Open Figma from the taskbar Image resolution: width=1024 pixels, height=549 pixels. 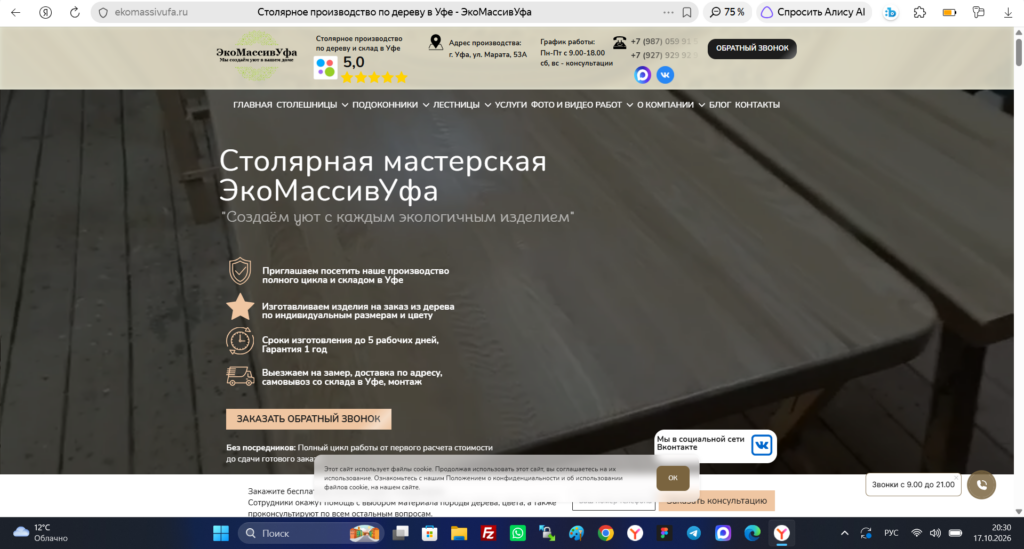pos(664,533)
